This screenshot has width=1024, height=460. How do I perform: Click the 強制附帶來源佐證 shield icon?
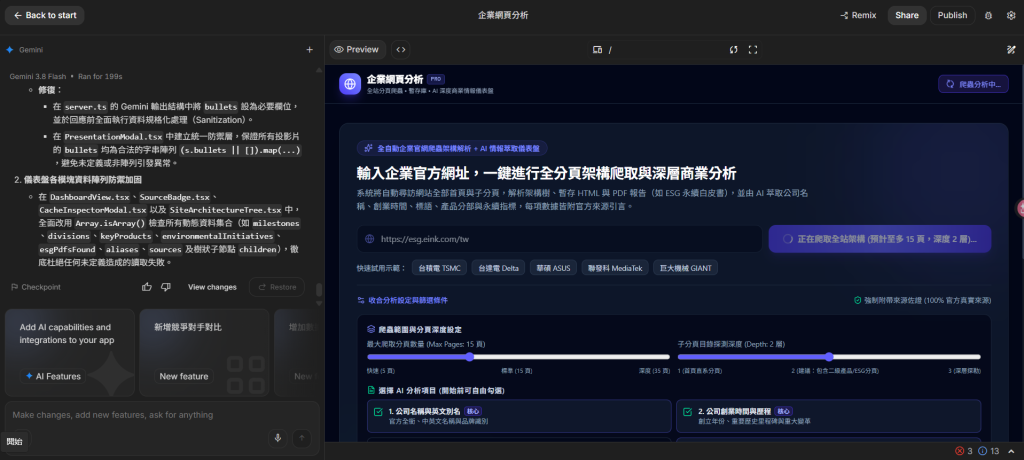point(858,301)
